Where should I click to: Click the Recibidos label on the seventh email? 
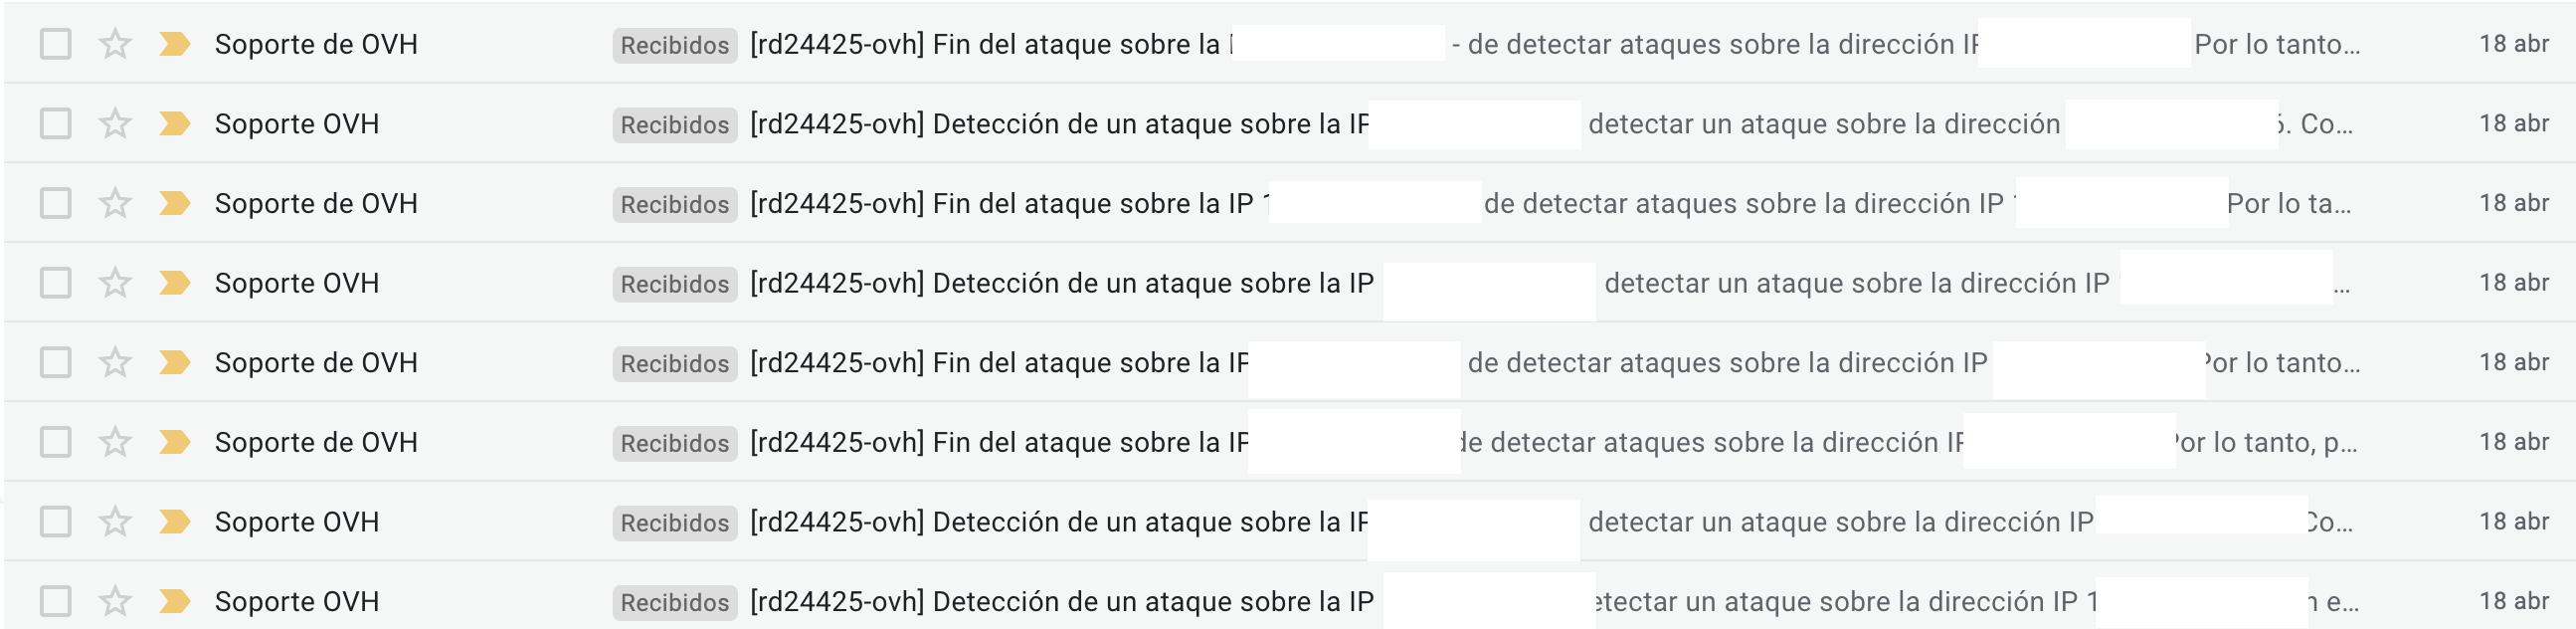[x=674, y=522]
